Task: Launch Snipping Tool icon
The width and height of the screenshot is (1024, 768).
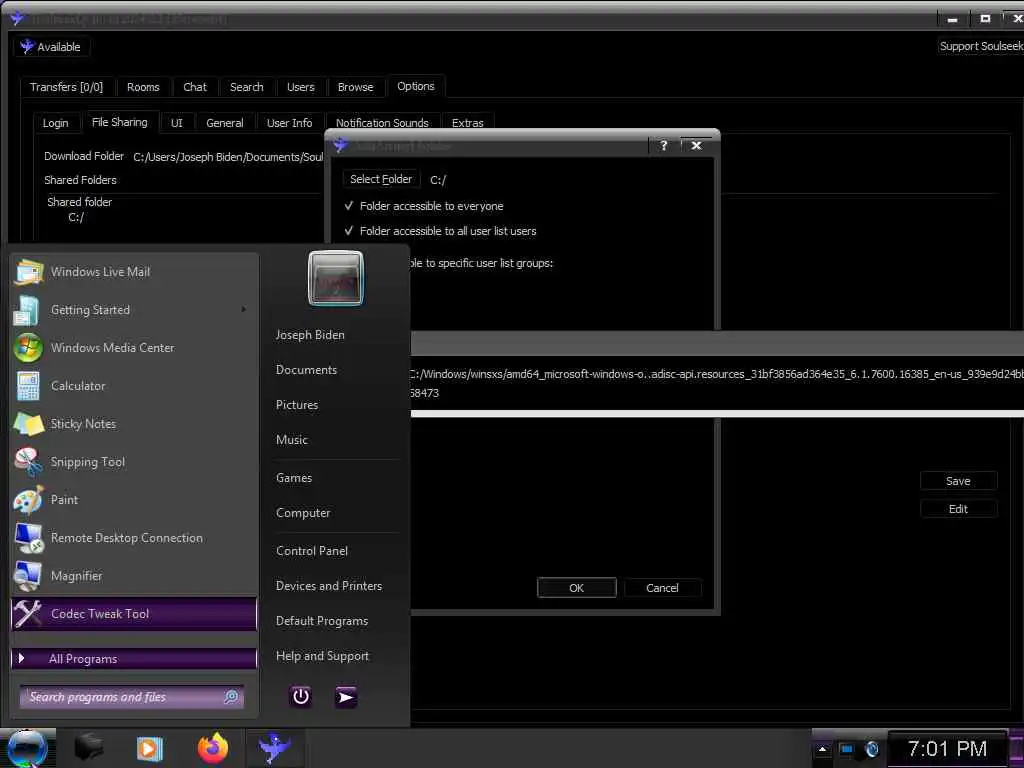Action: pyautogui.click(x=28, y=462)
